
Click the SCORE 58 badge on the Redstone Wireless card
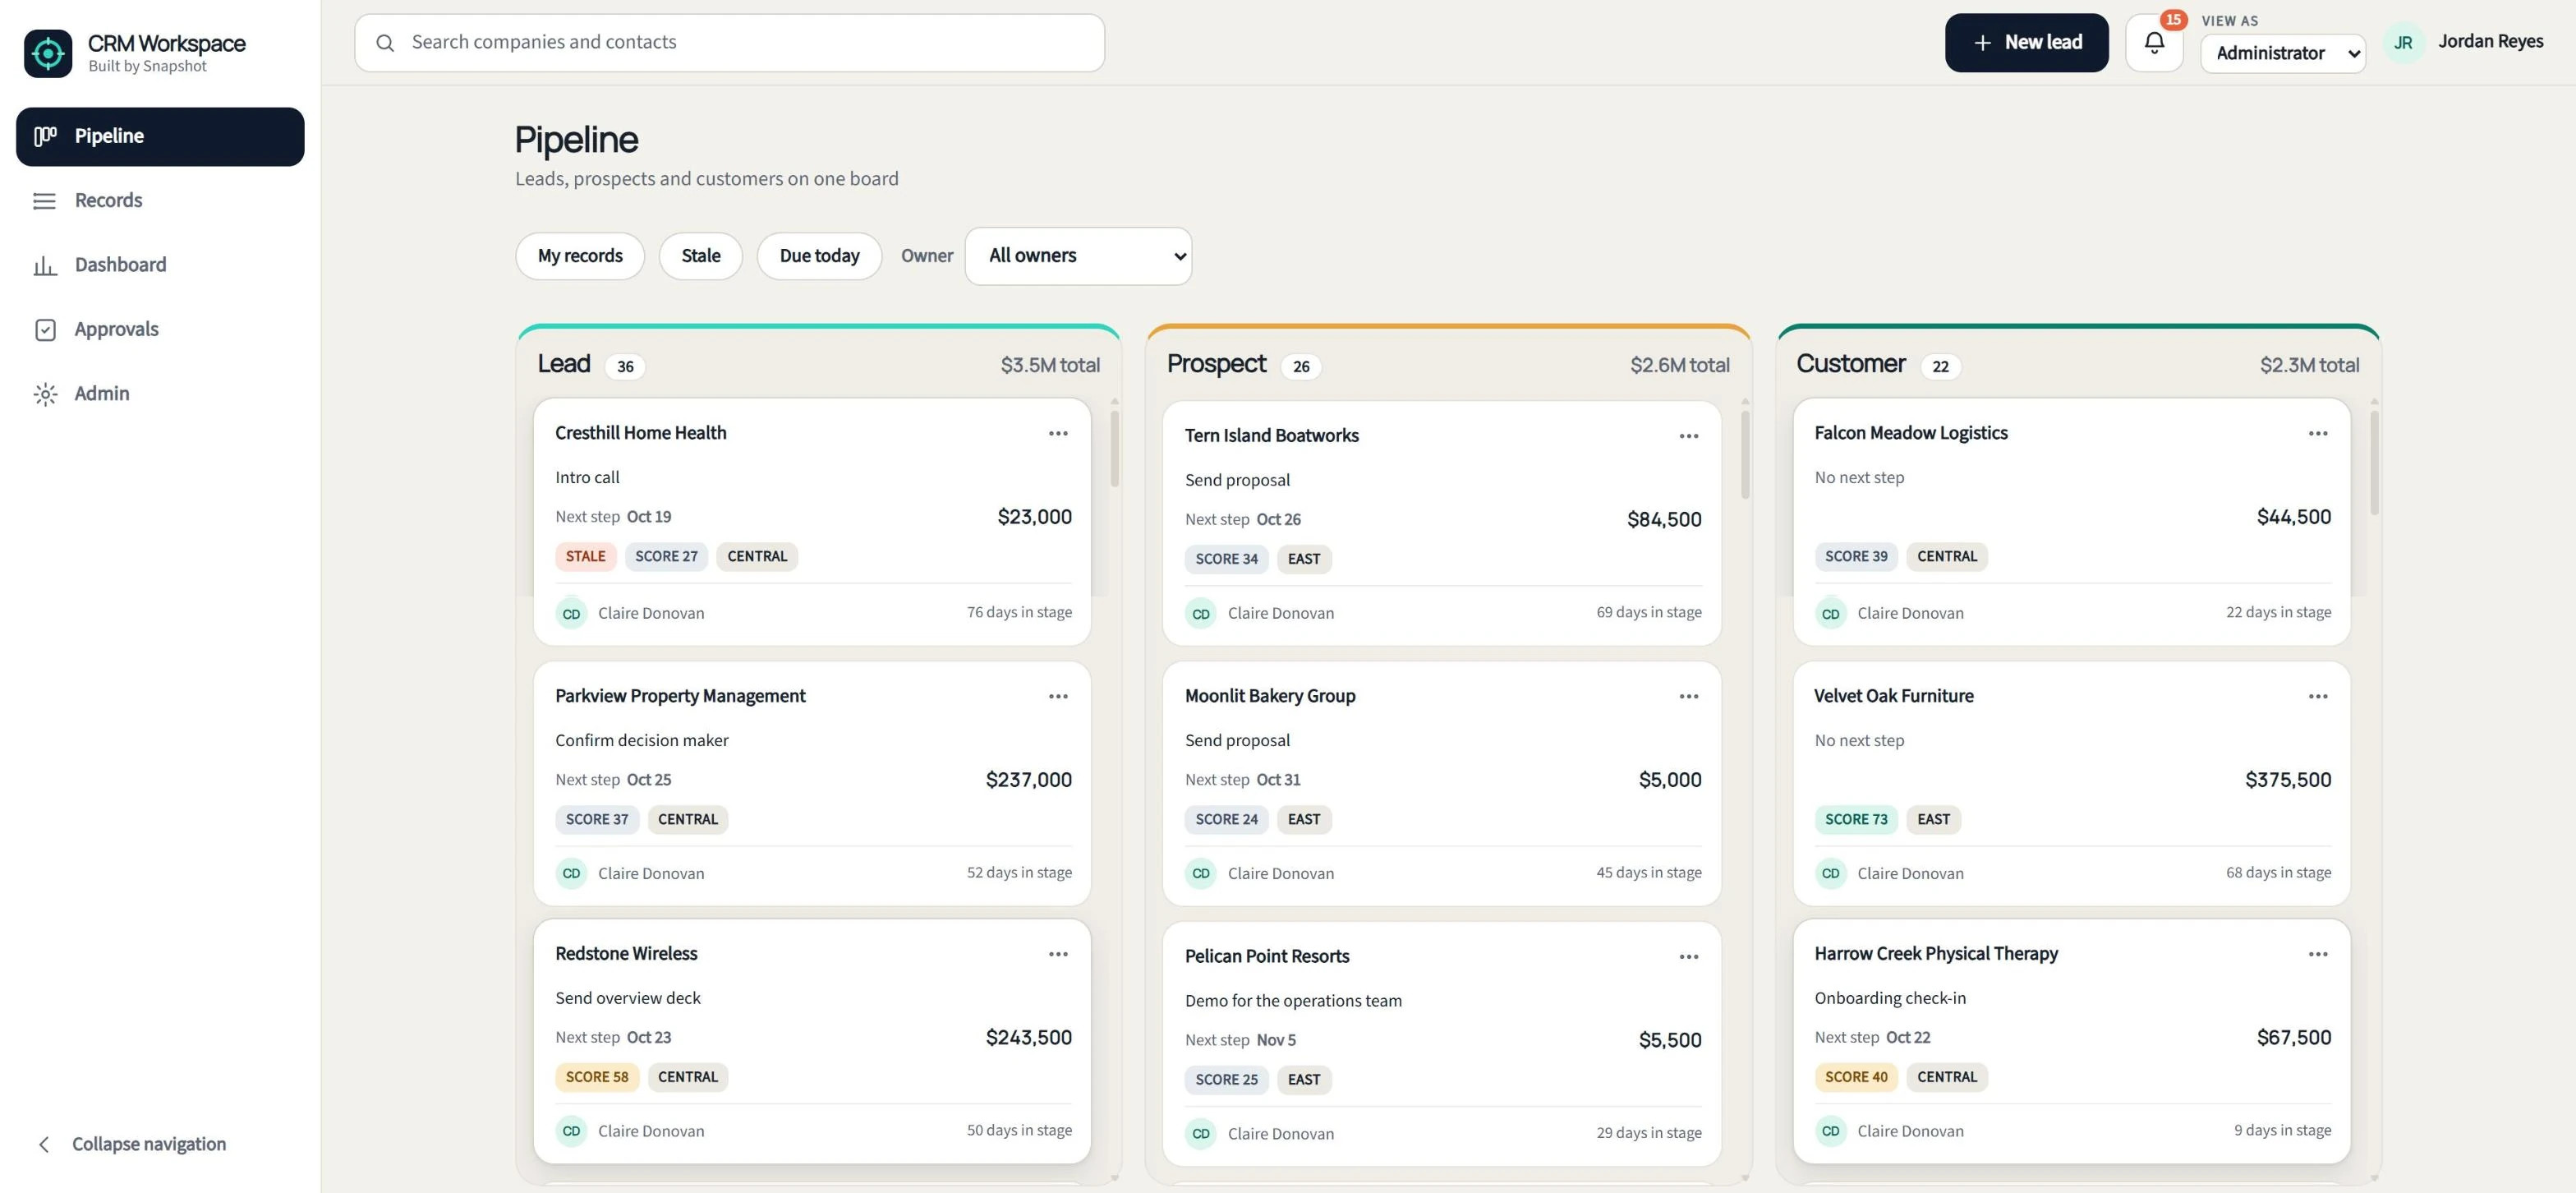pos(596,1077)
